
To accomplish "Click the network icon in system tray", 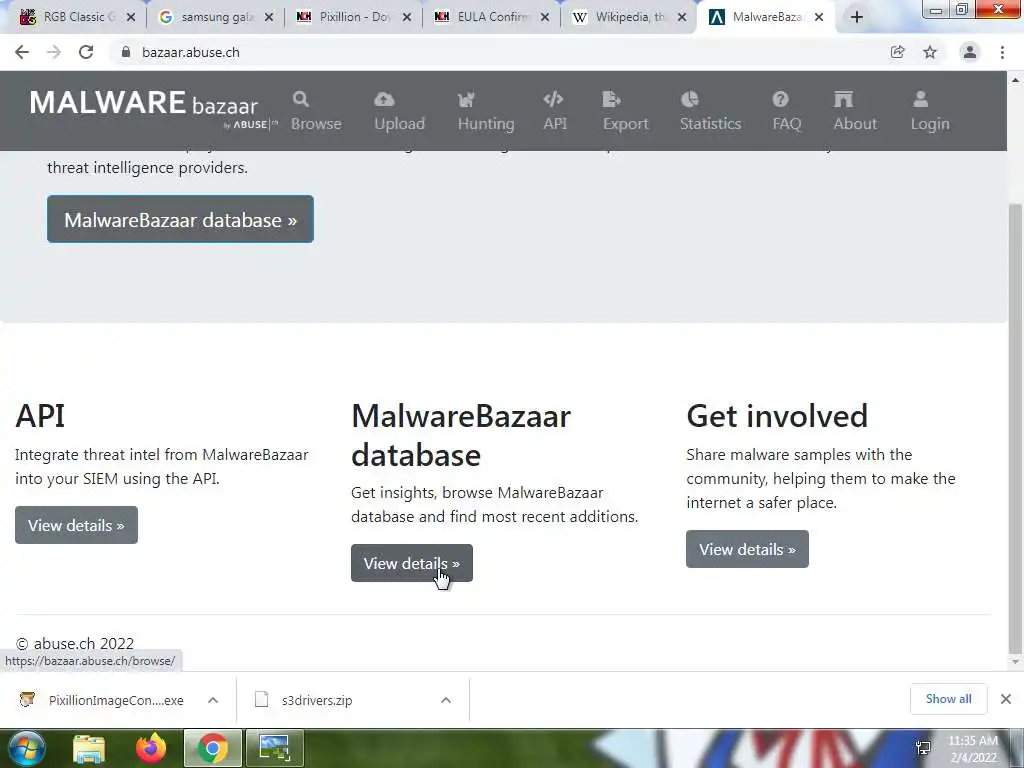I will [x=923, y=748].
